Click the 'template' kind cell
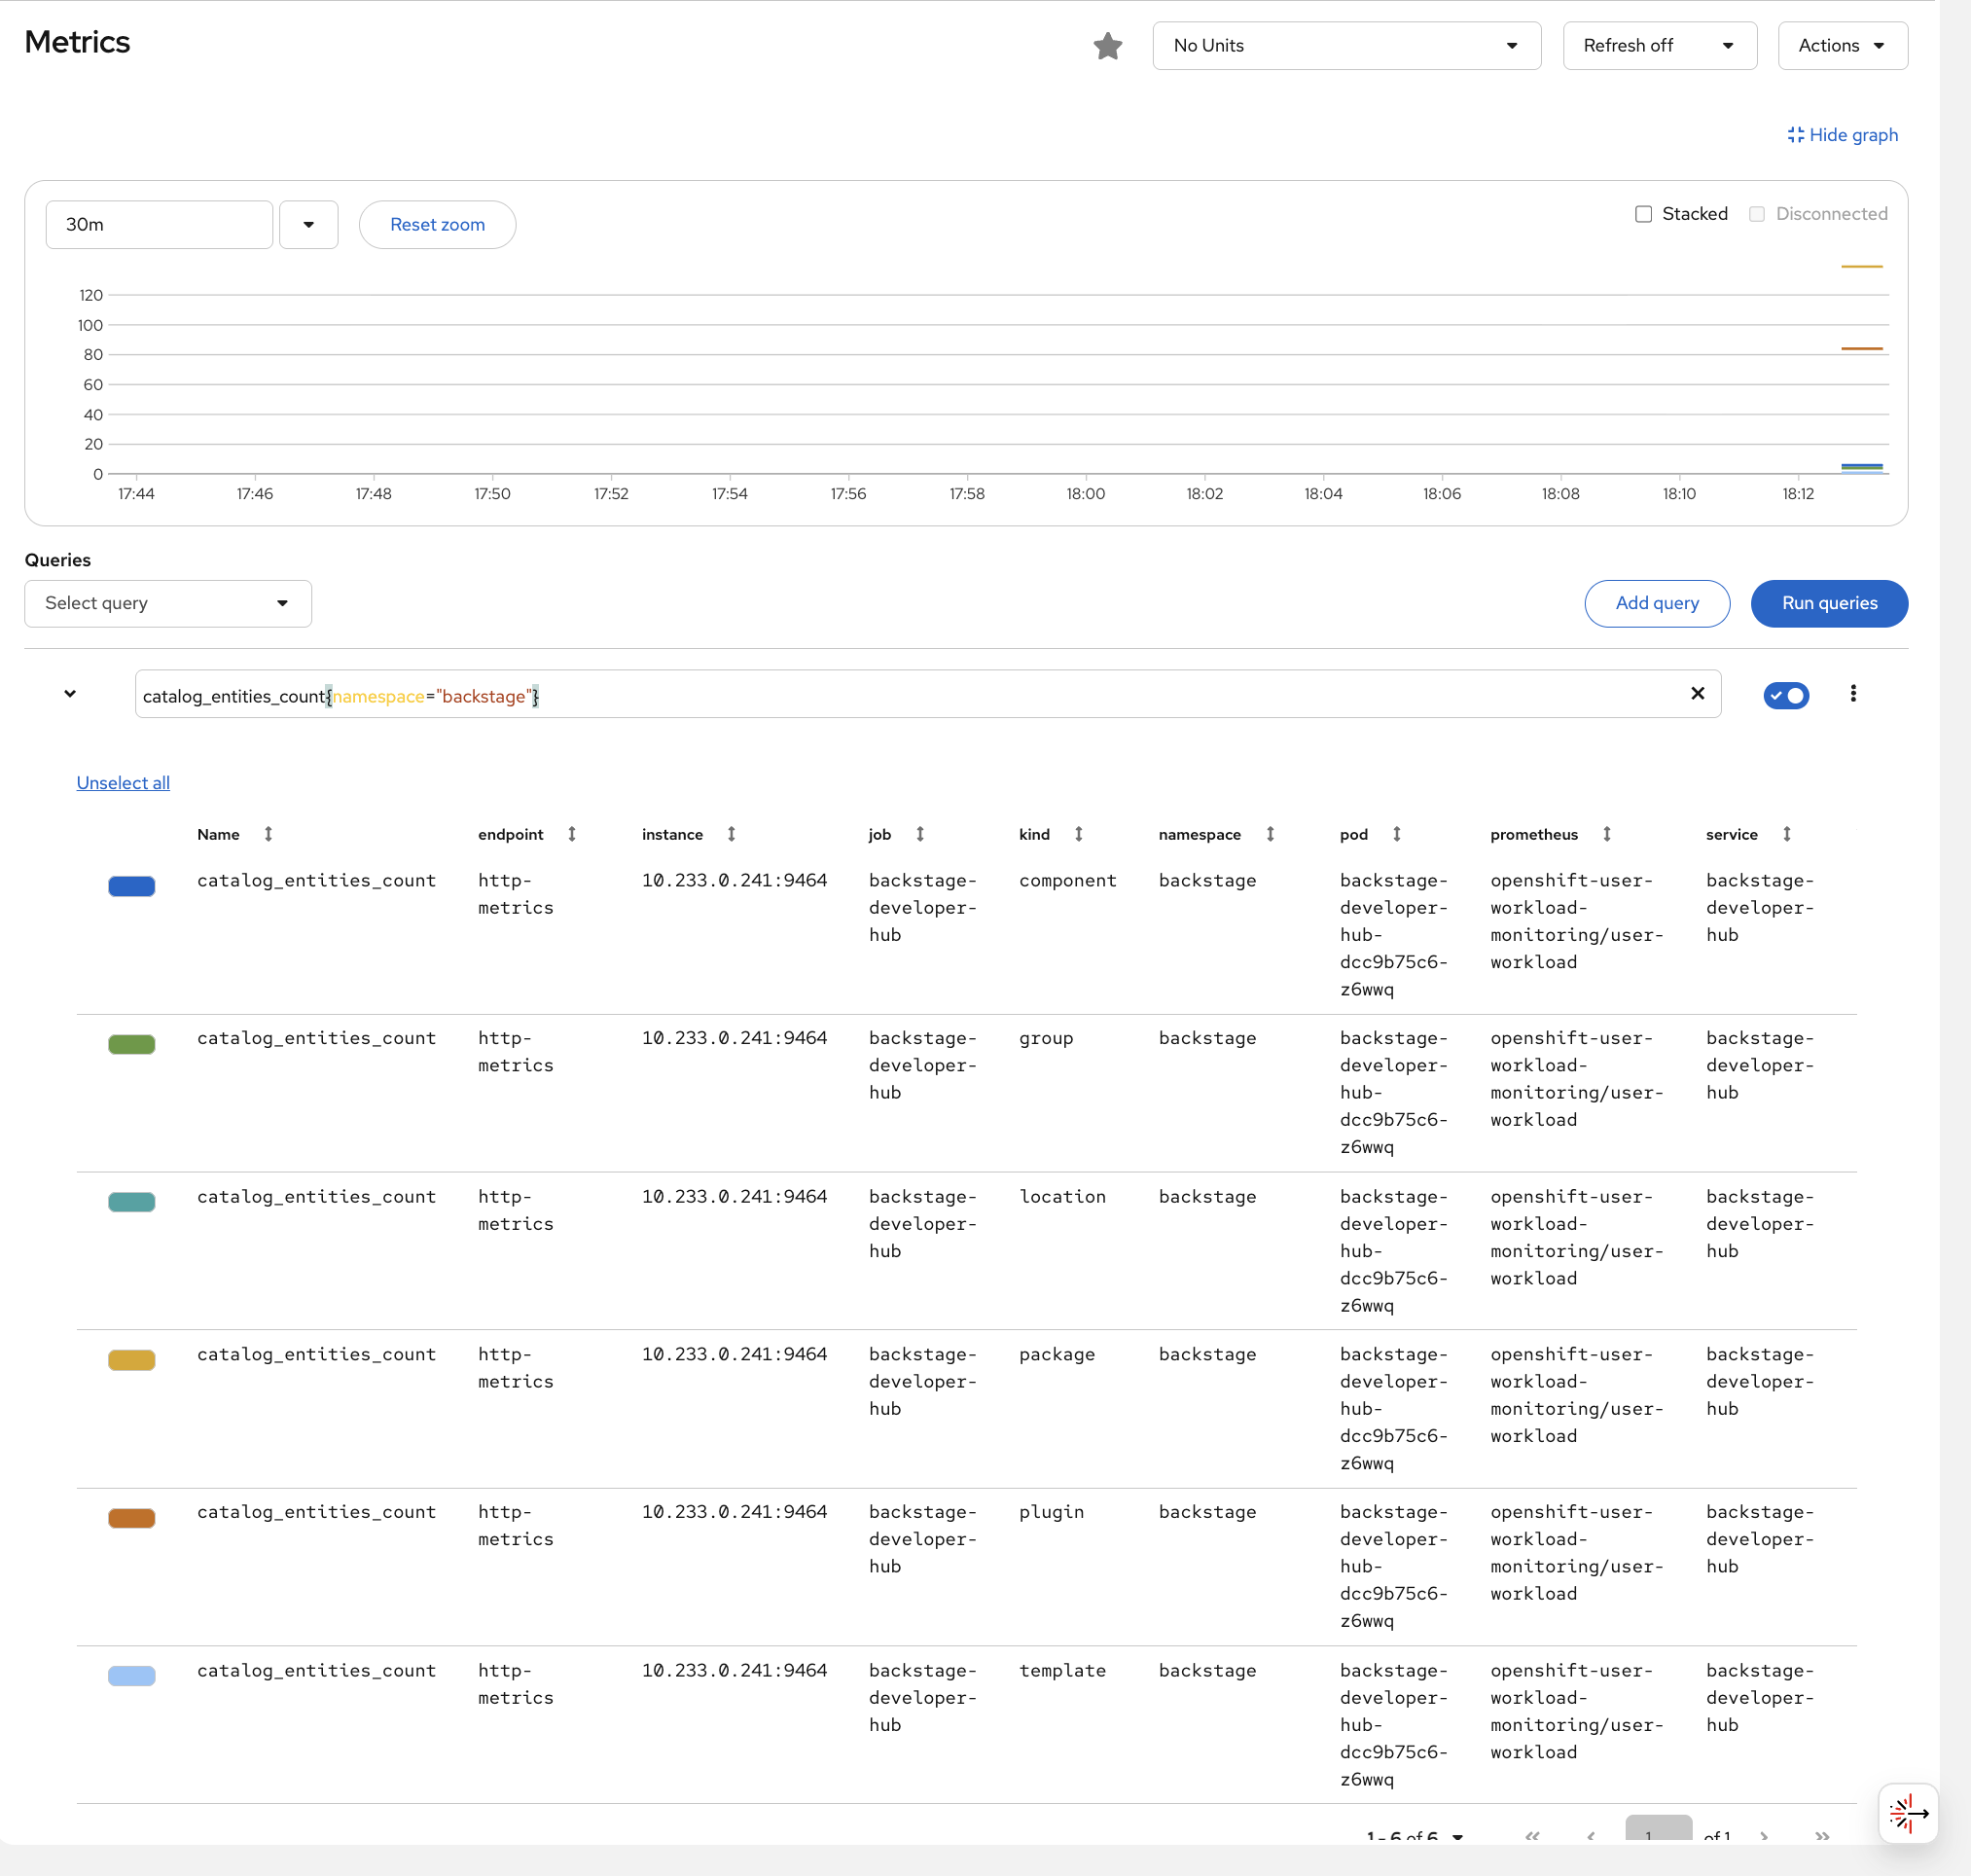 (1062, 1671)
